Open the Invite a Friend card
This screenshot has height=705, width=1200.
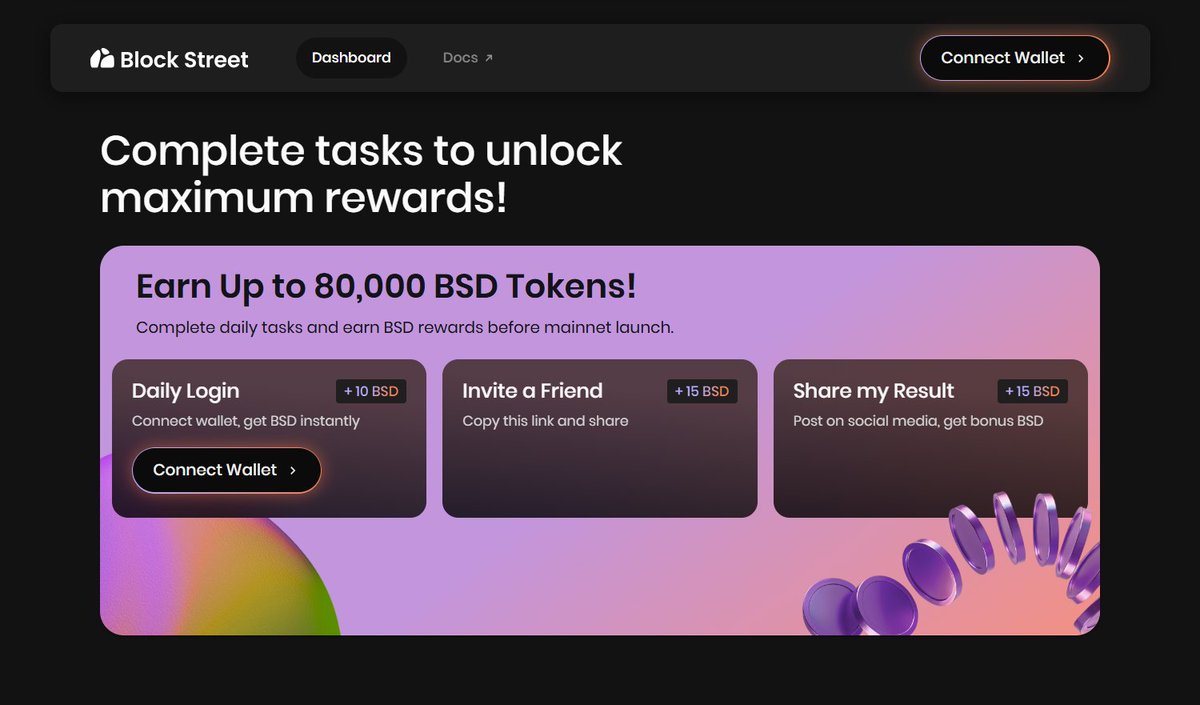[600, 438]
